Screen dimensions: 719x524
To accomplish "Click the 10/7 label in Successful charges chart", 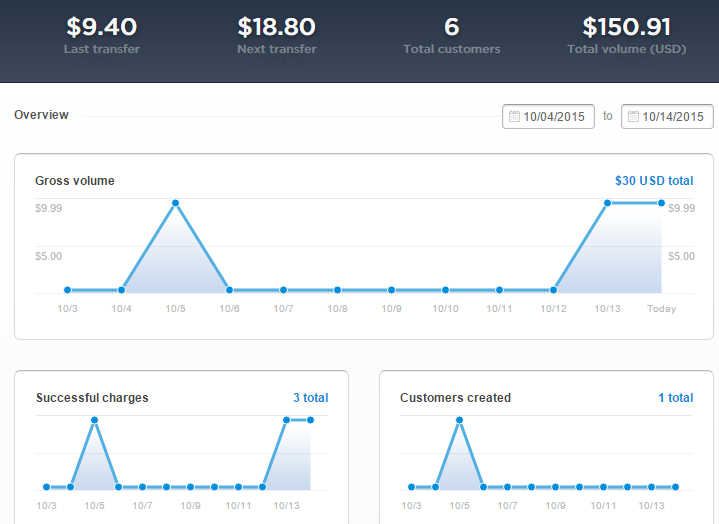I will (143, 505).
